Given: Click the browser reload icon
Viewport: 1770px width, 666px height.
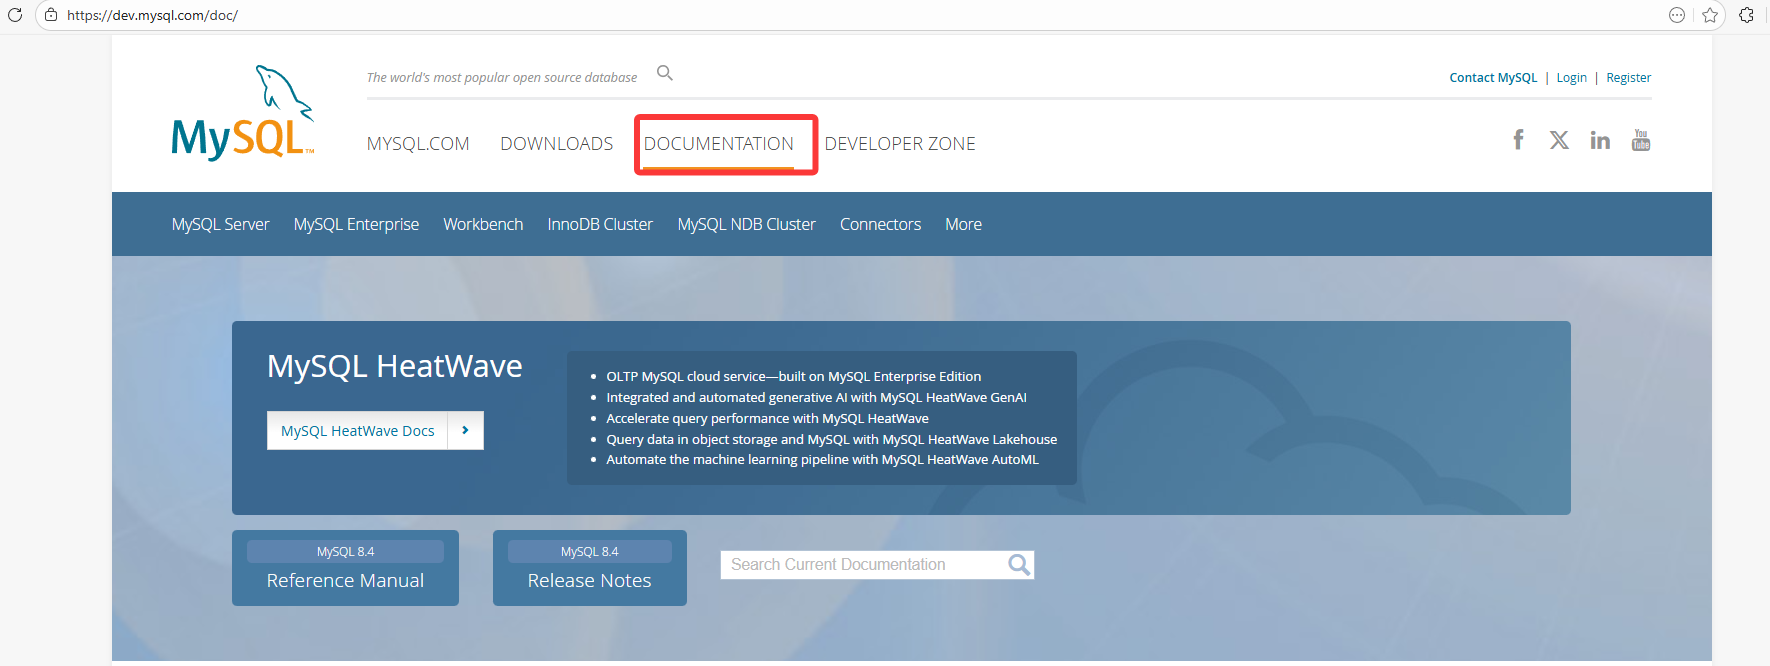Looking at the screenshot, I should 15,15.
